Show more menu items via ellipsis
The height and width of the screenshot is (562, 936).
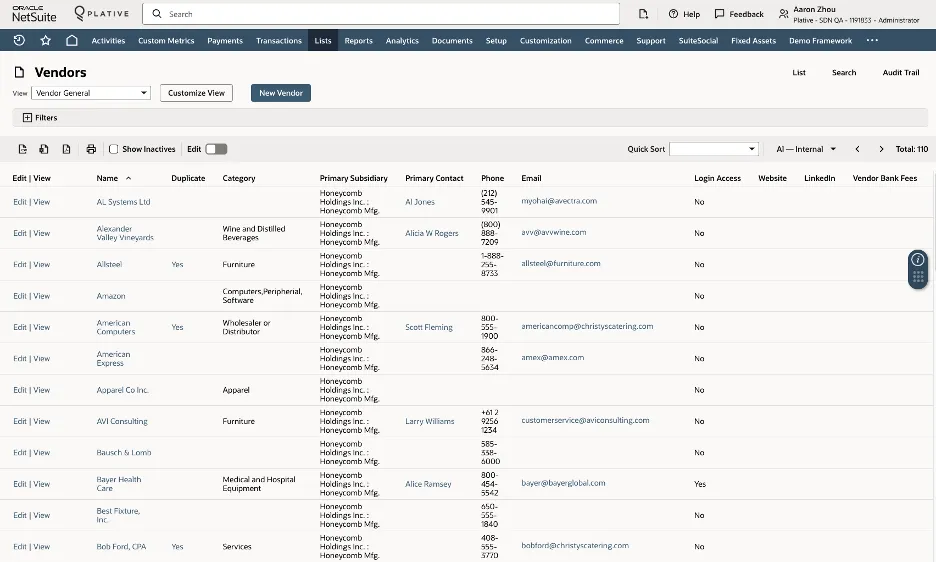point(872,41)
